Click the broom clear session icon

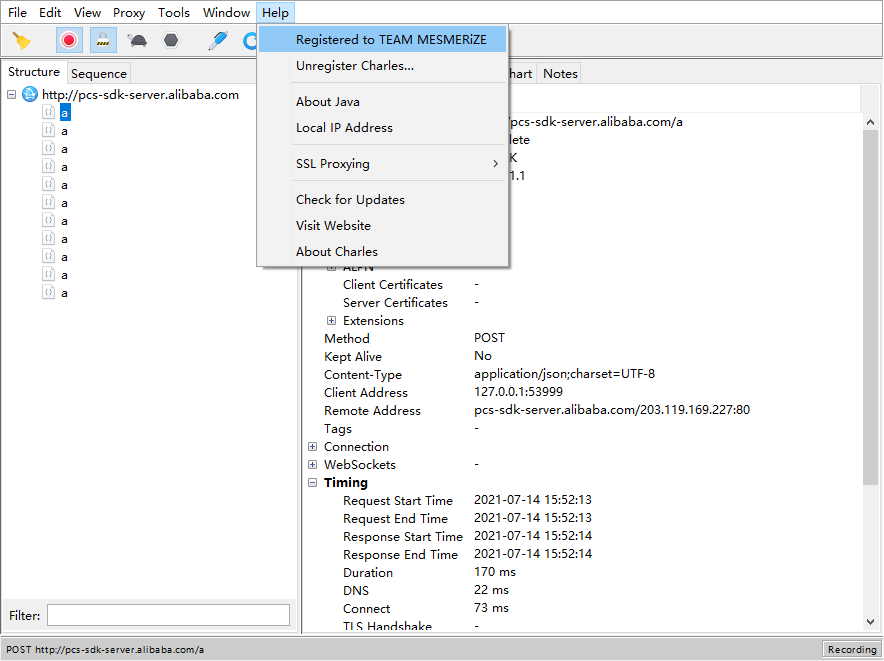pyautogui.click(x=22, y=41)
